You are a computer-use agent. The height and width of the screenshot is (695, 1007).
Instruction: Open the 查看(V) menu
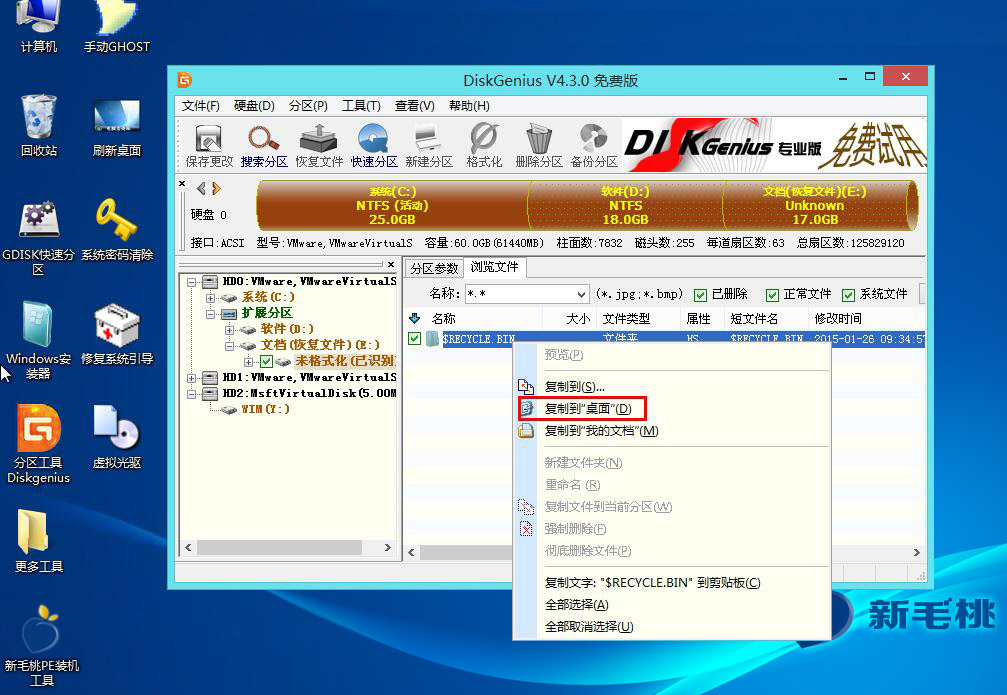click(414, 105)
